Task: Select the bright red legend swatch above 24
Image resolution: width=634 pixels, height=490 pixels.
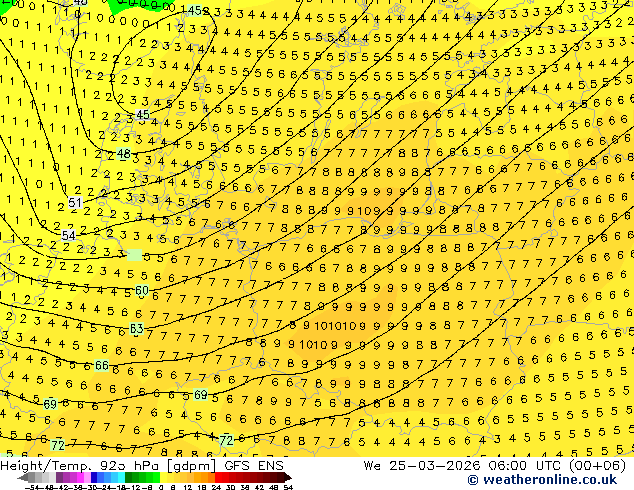Action: pos(218,478)
